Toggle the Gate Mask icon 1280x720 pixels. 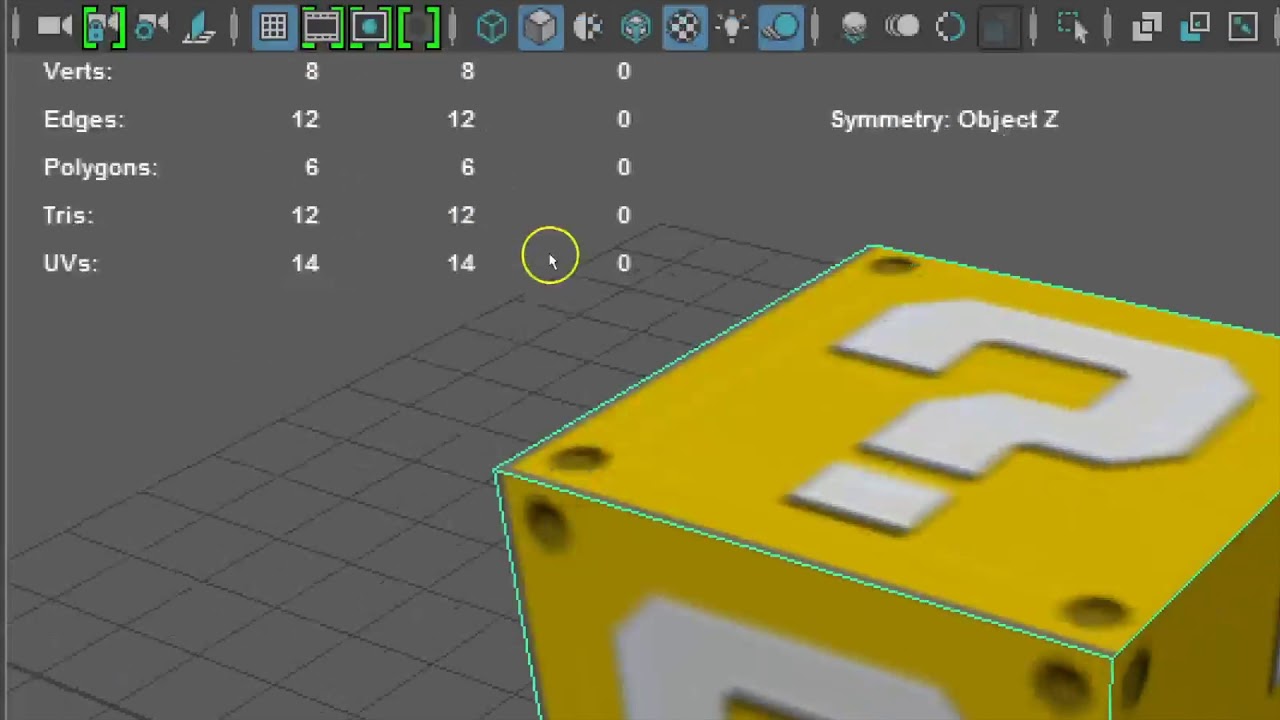pyautogui.click(x=419, y=27)
